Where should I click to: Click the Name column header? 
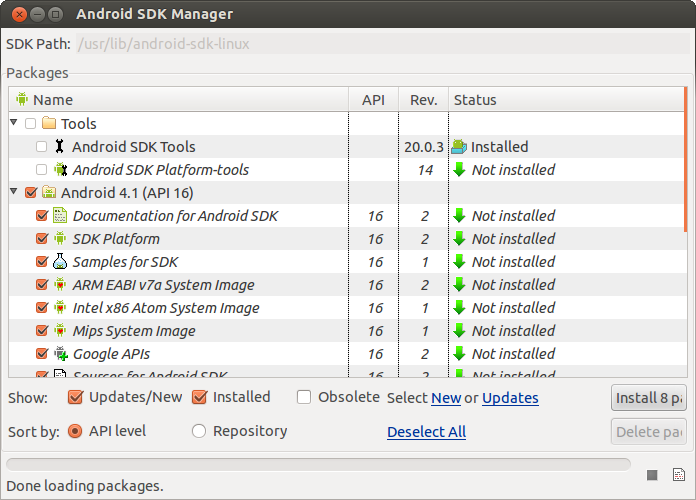click(178, 99)
